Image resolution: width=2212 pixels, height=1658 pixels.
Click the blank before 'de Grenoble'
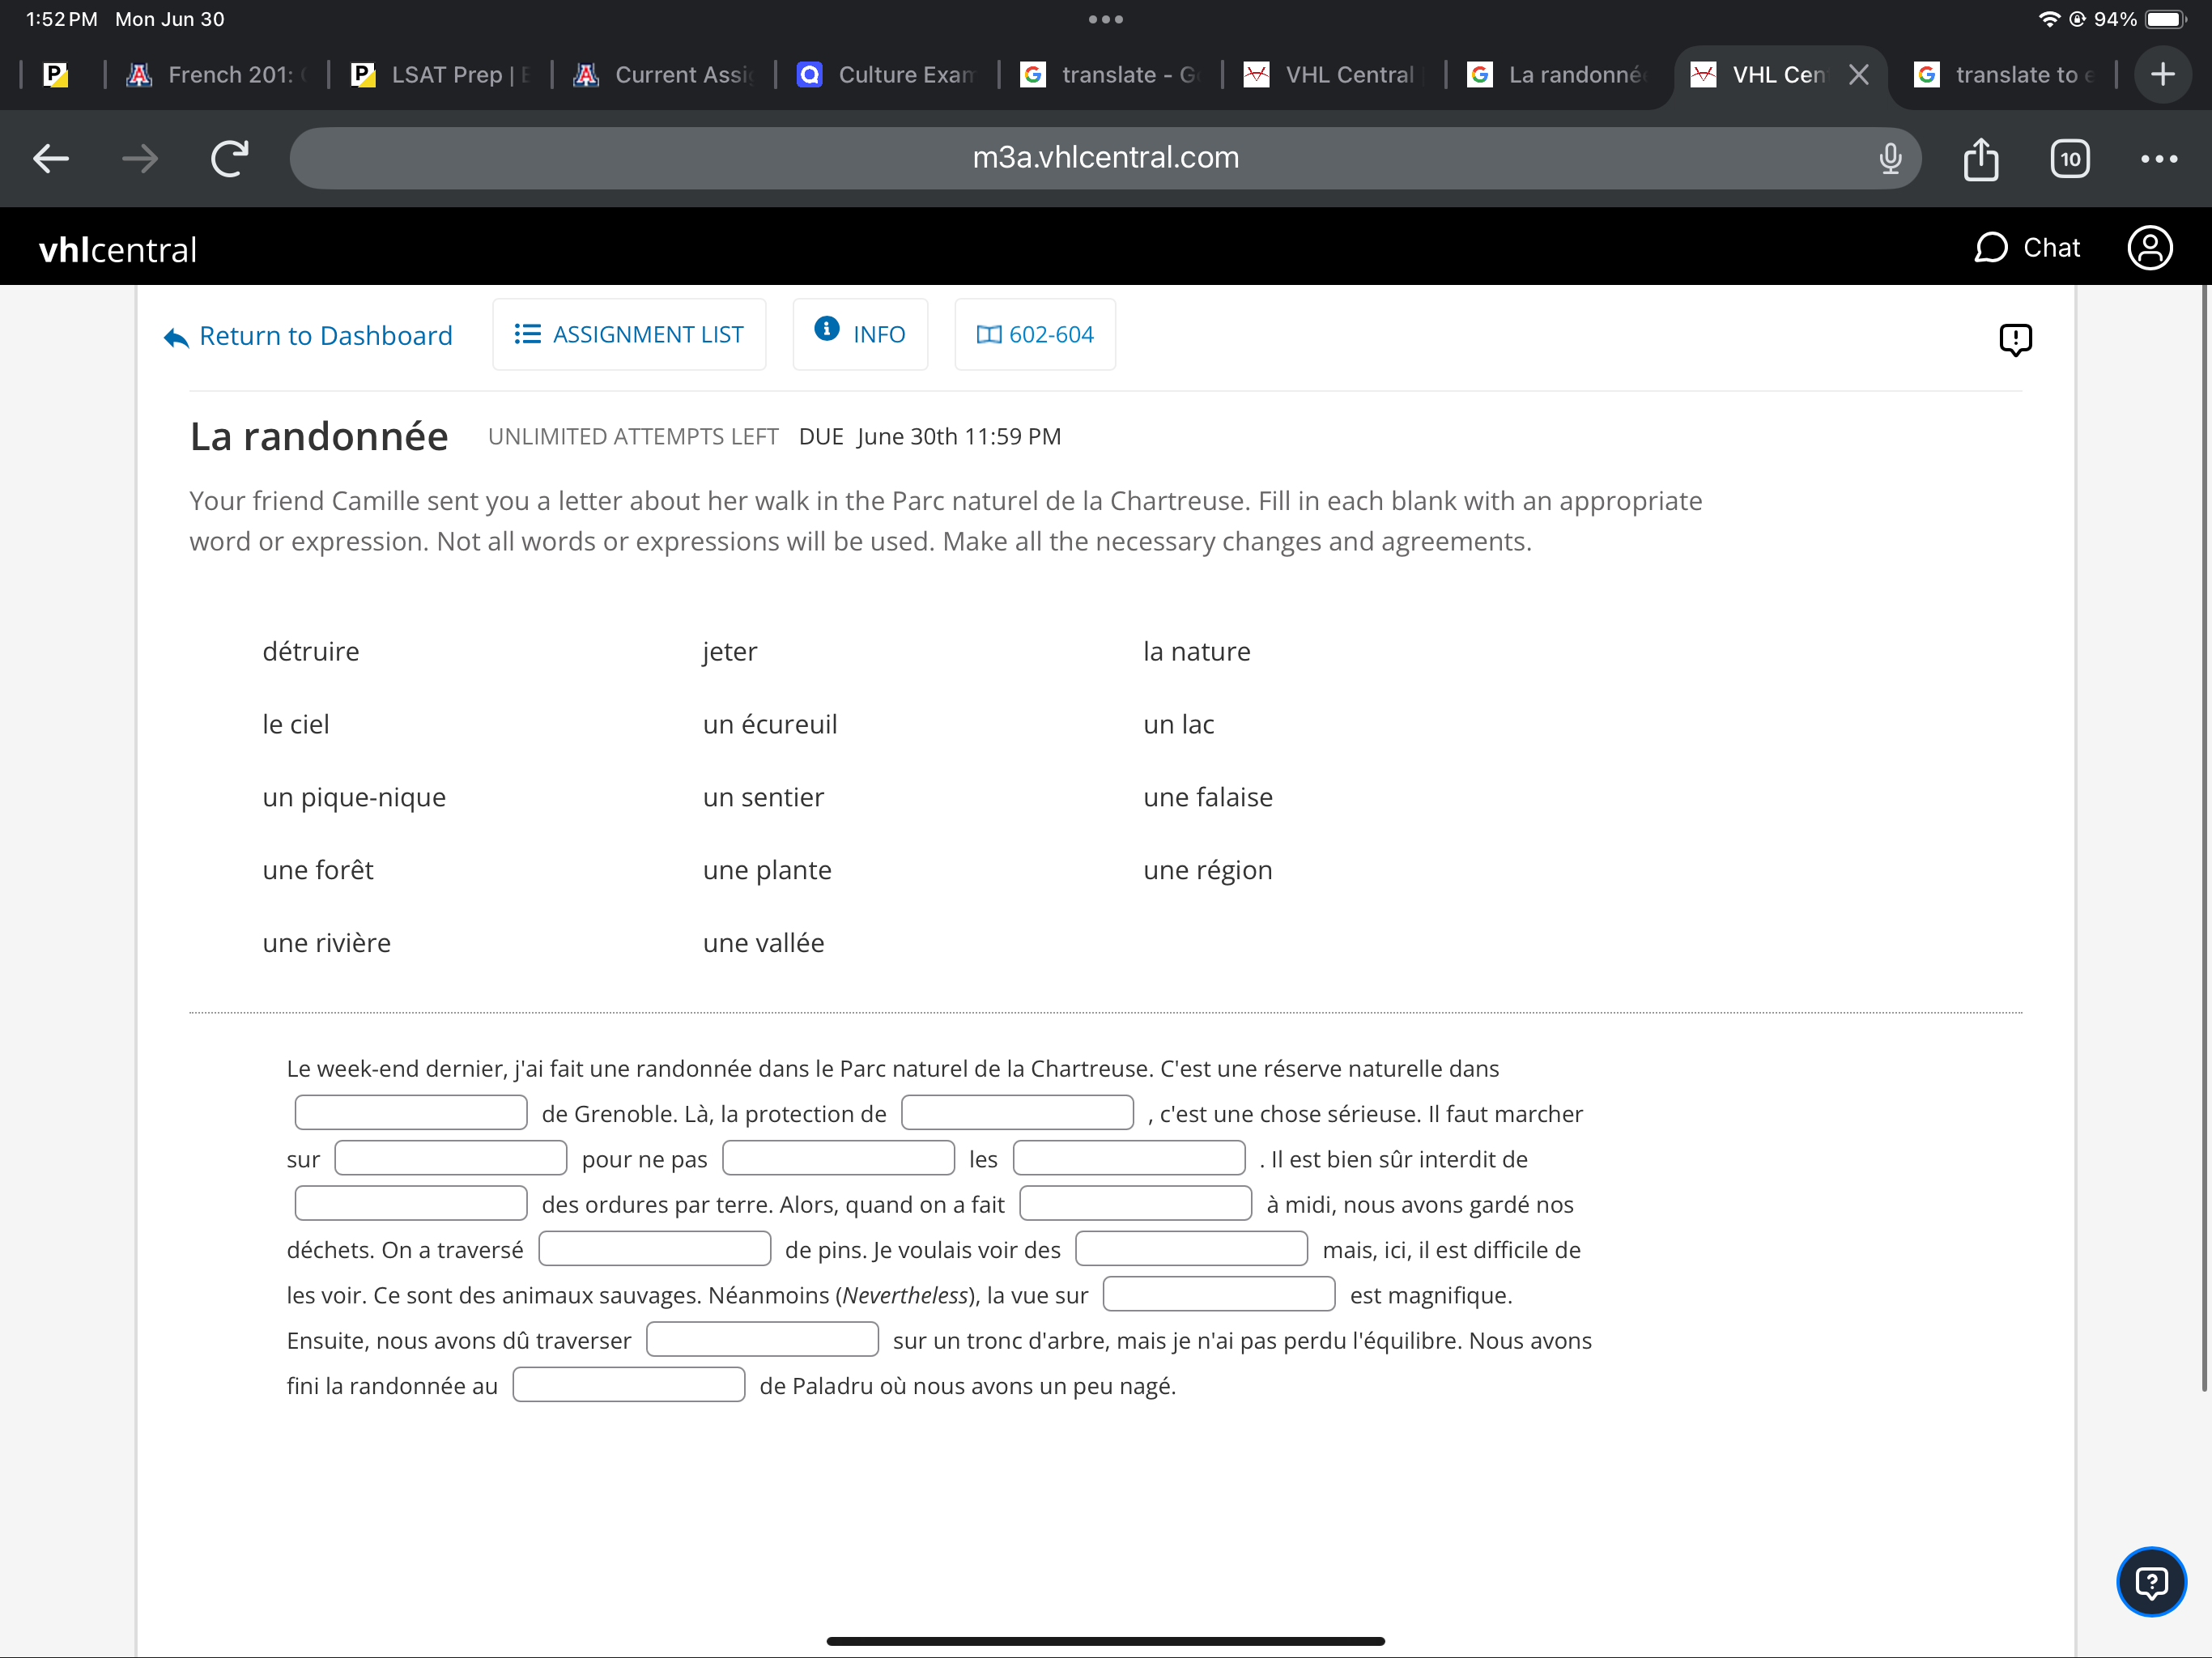point(410,1113)
